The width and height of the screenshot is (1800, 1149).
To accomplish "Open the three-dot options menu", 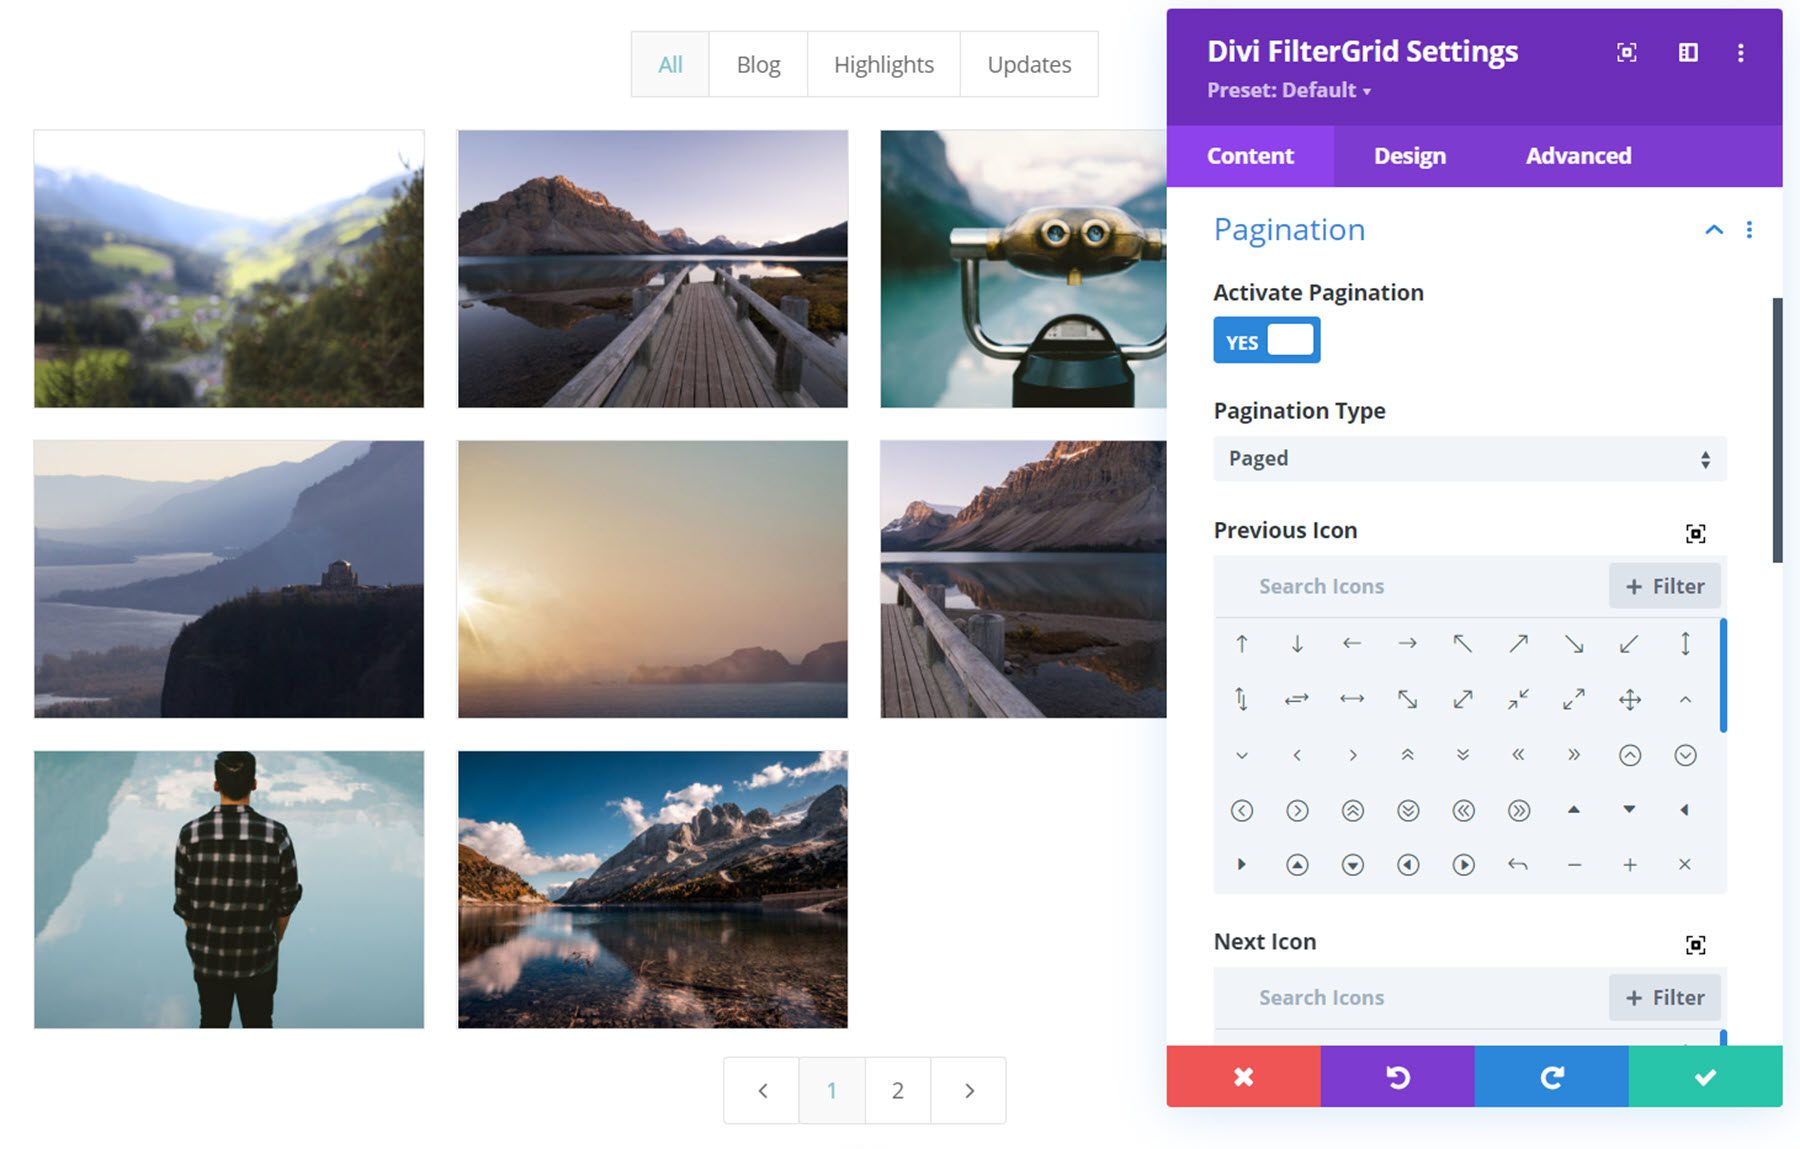I will click(1741, 53).
